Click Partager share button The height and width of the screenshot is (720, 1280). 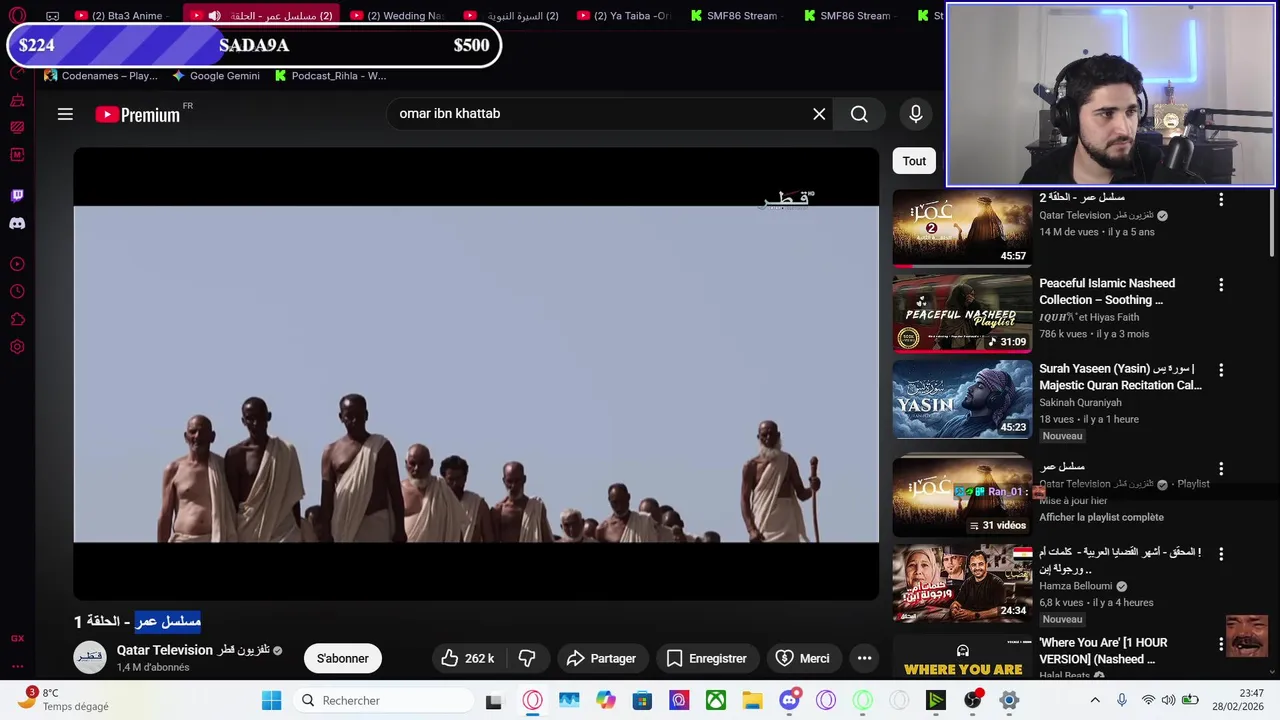point(601,658)
